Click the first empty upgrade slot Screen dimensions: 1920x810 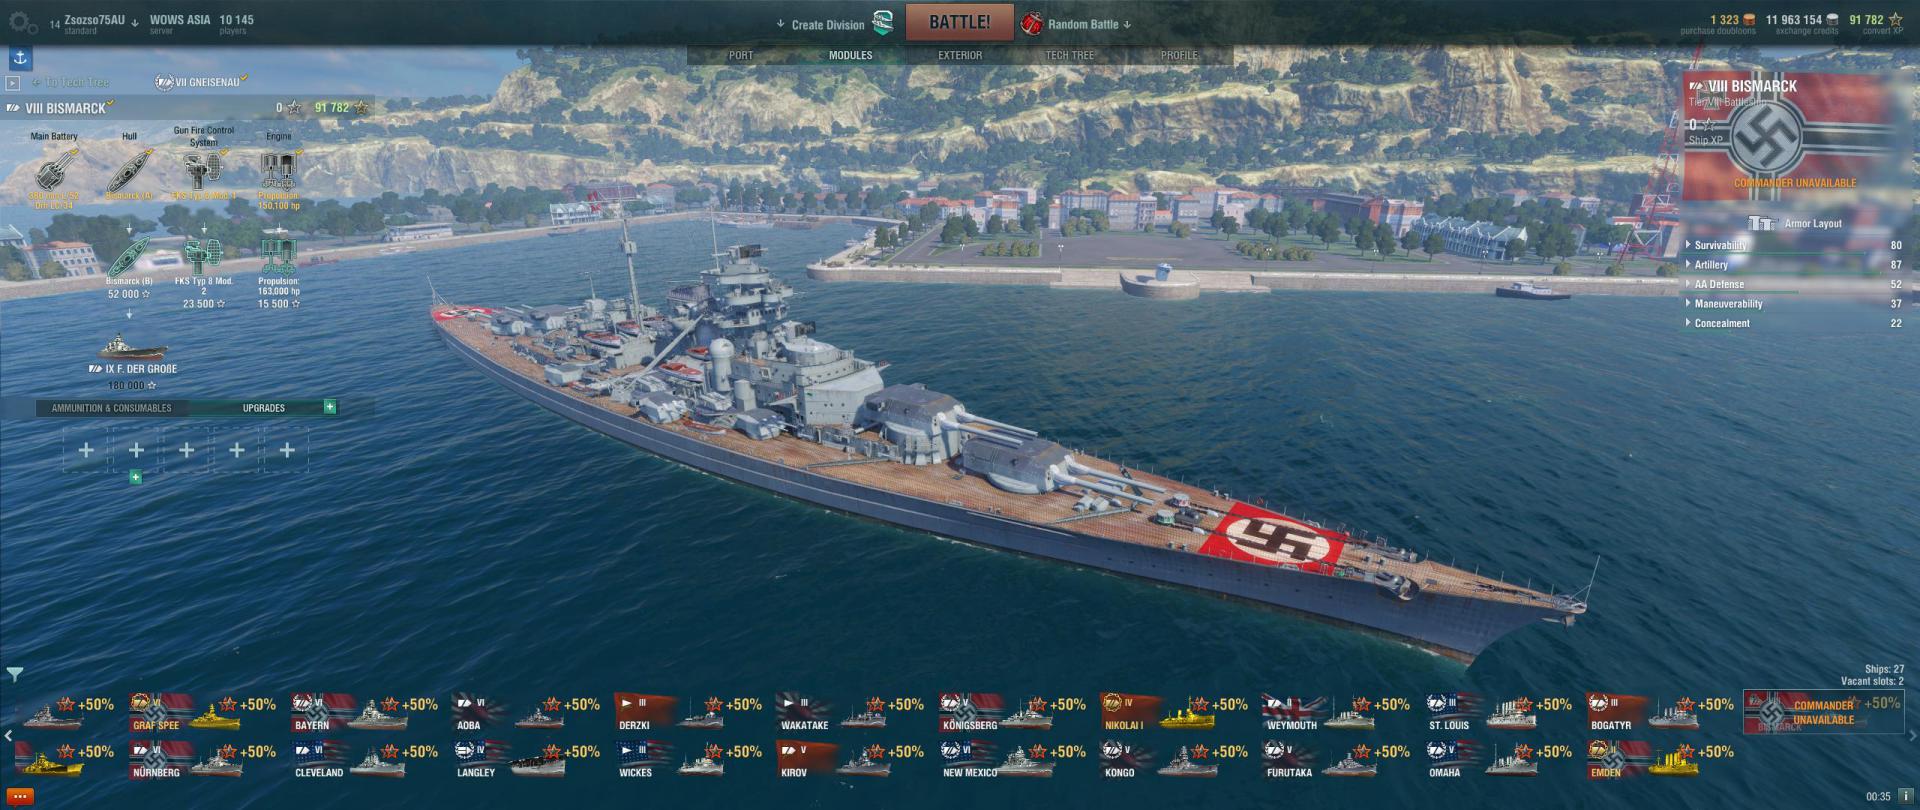[x=86, y=450]
